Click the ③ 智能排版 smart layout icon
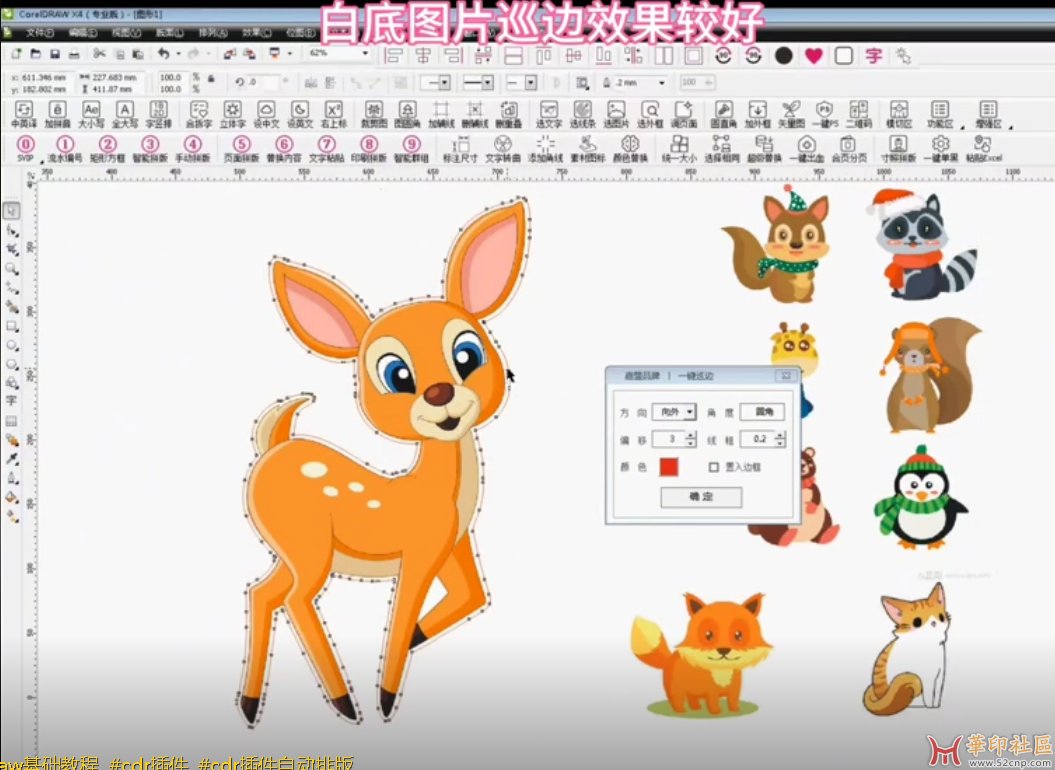 click(150, 149)
